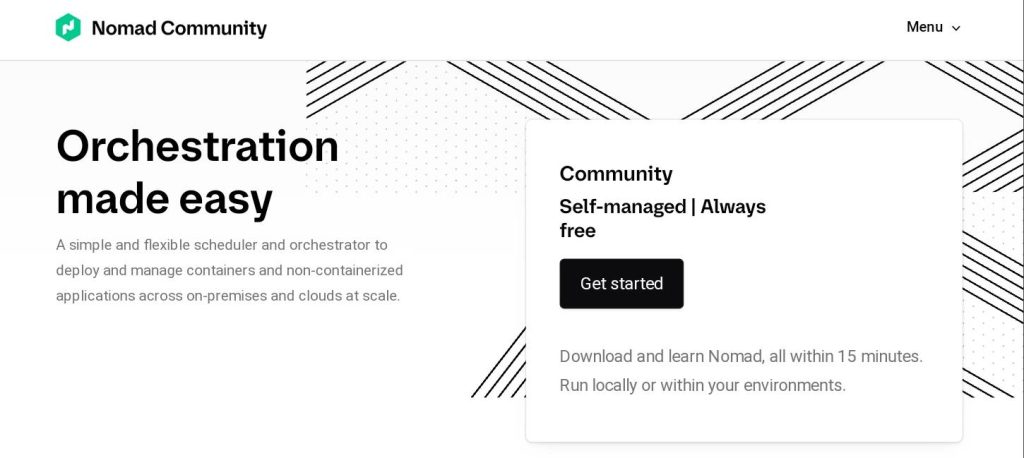This screenshot has height=458, width=1024.
Task: Click the scheduler and orchestrator description paragraph
Action: pyautogui.click(x=229, y=270)
